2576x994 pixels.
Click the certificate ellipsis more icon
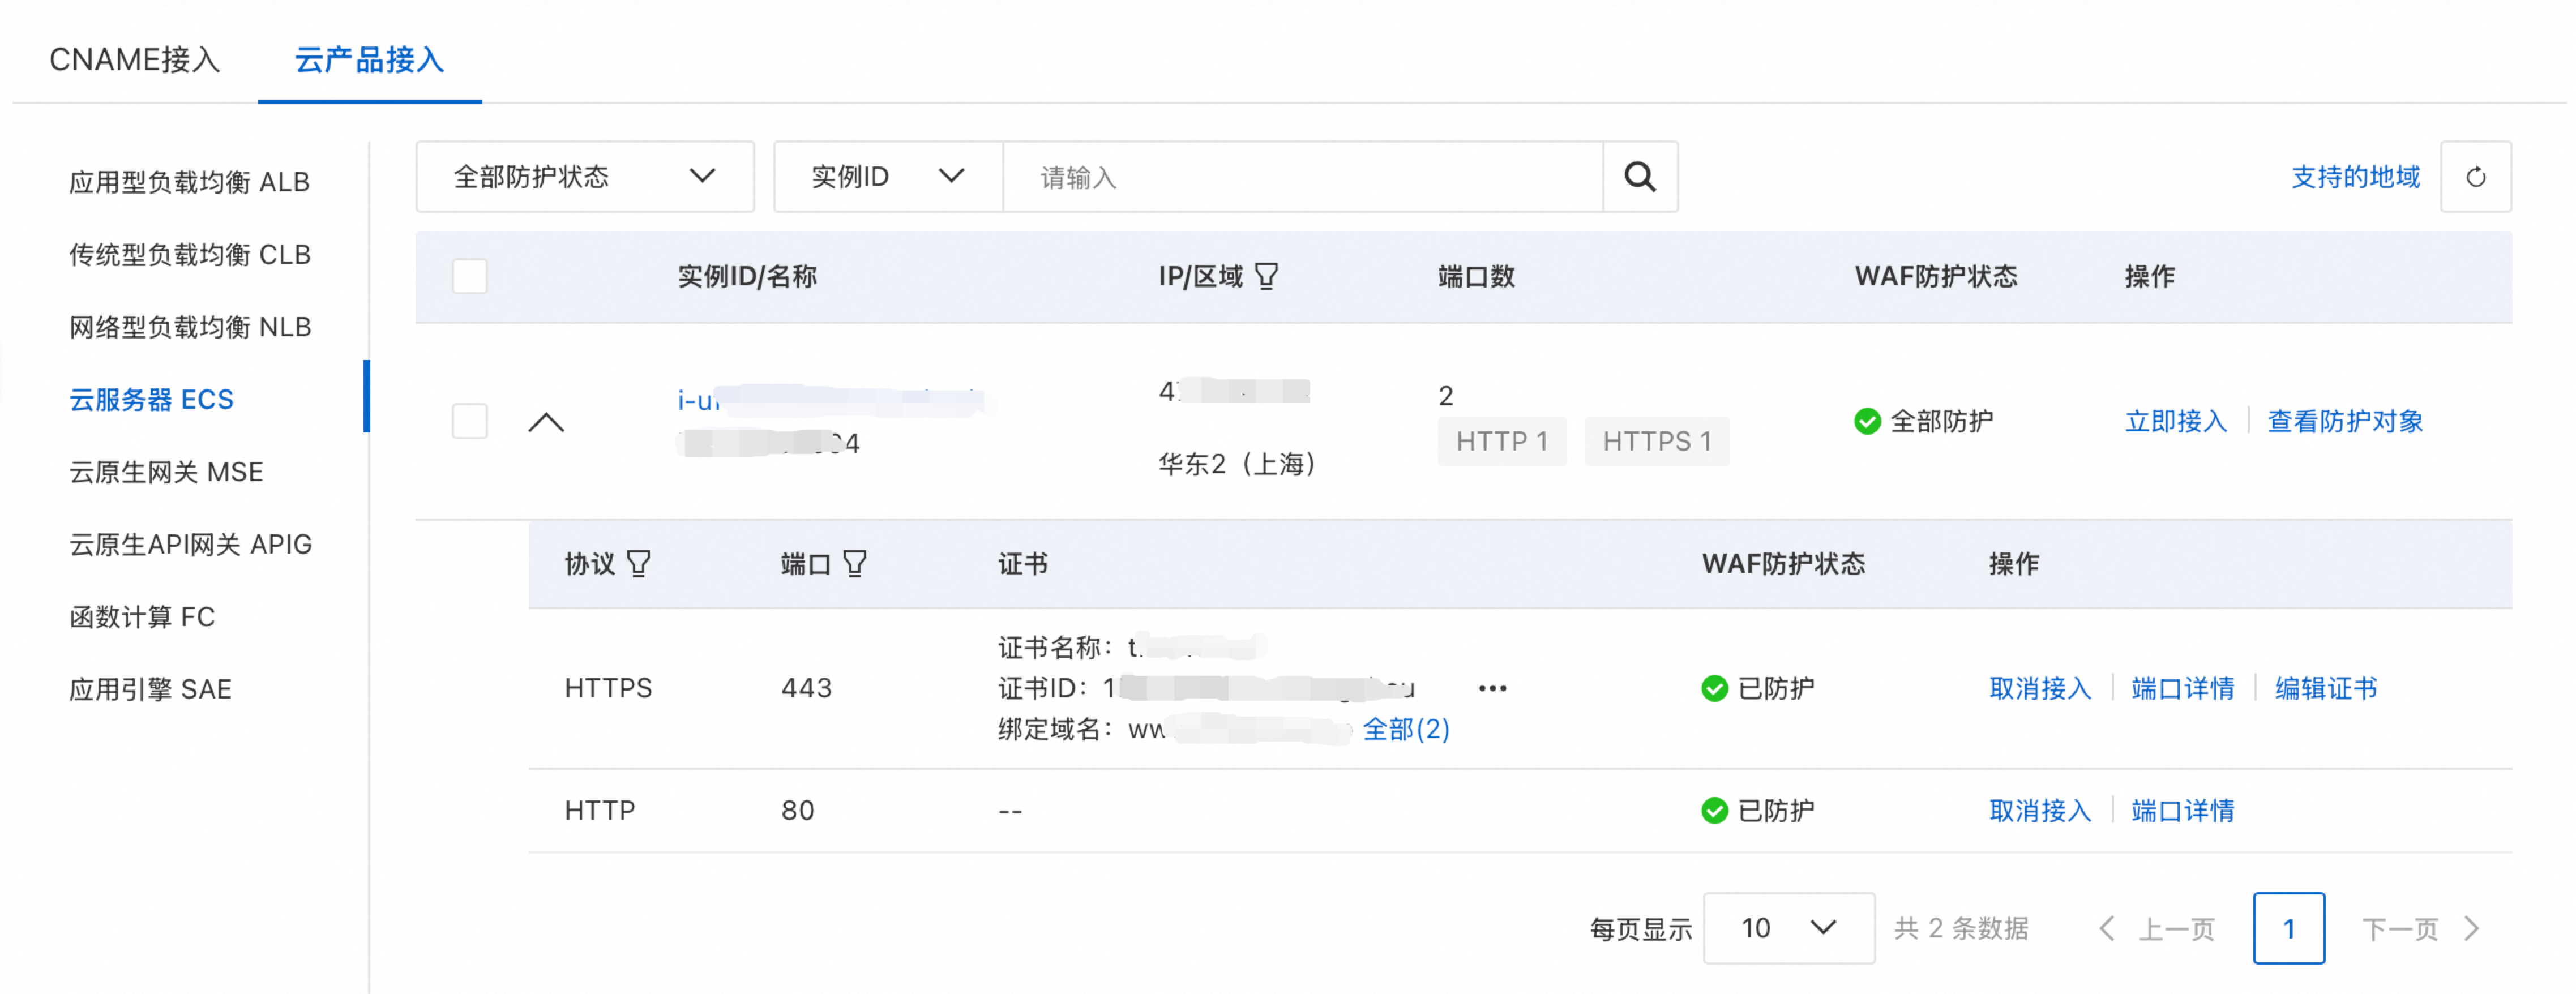[1492, 688]
